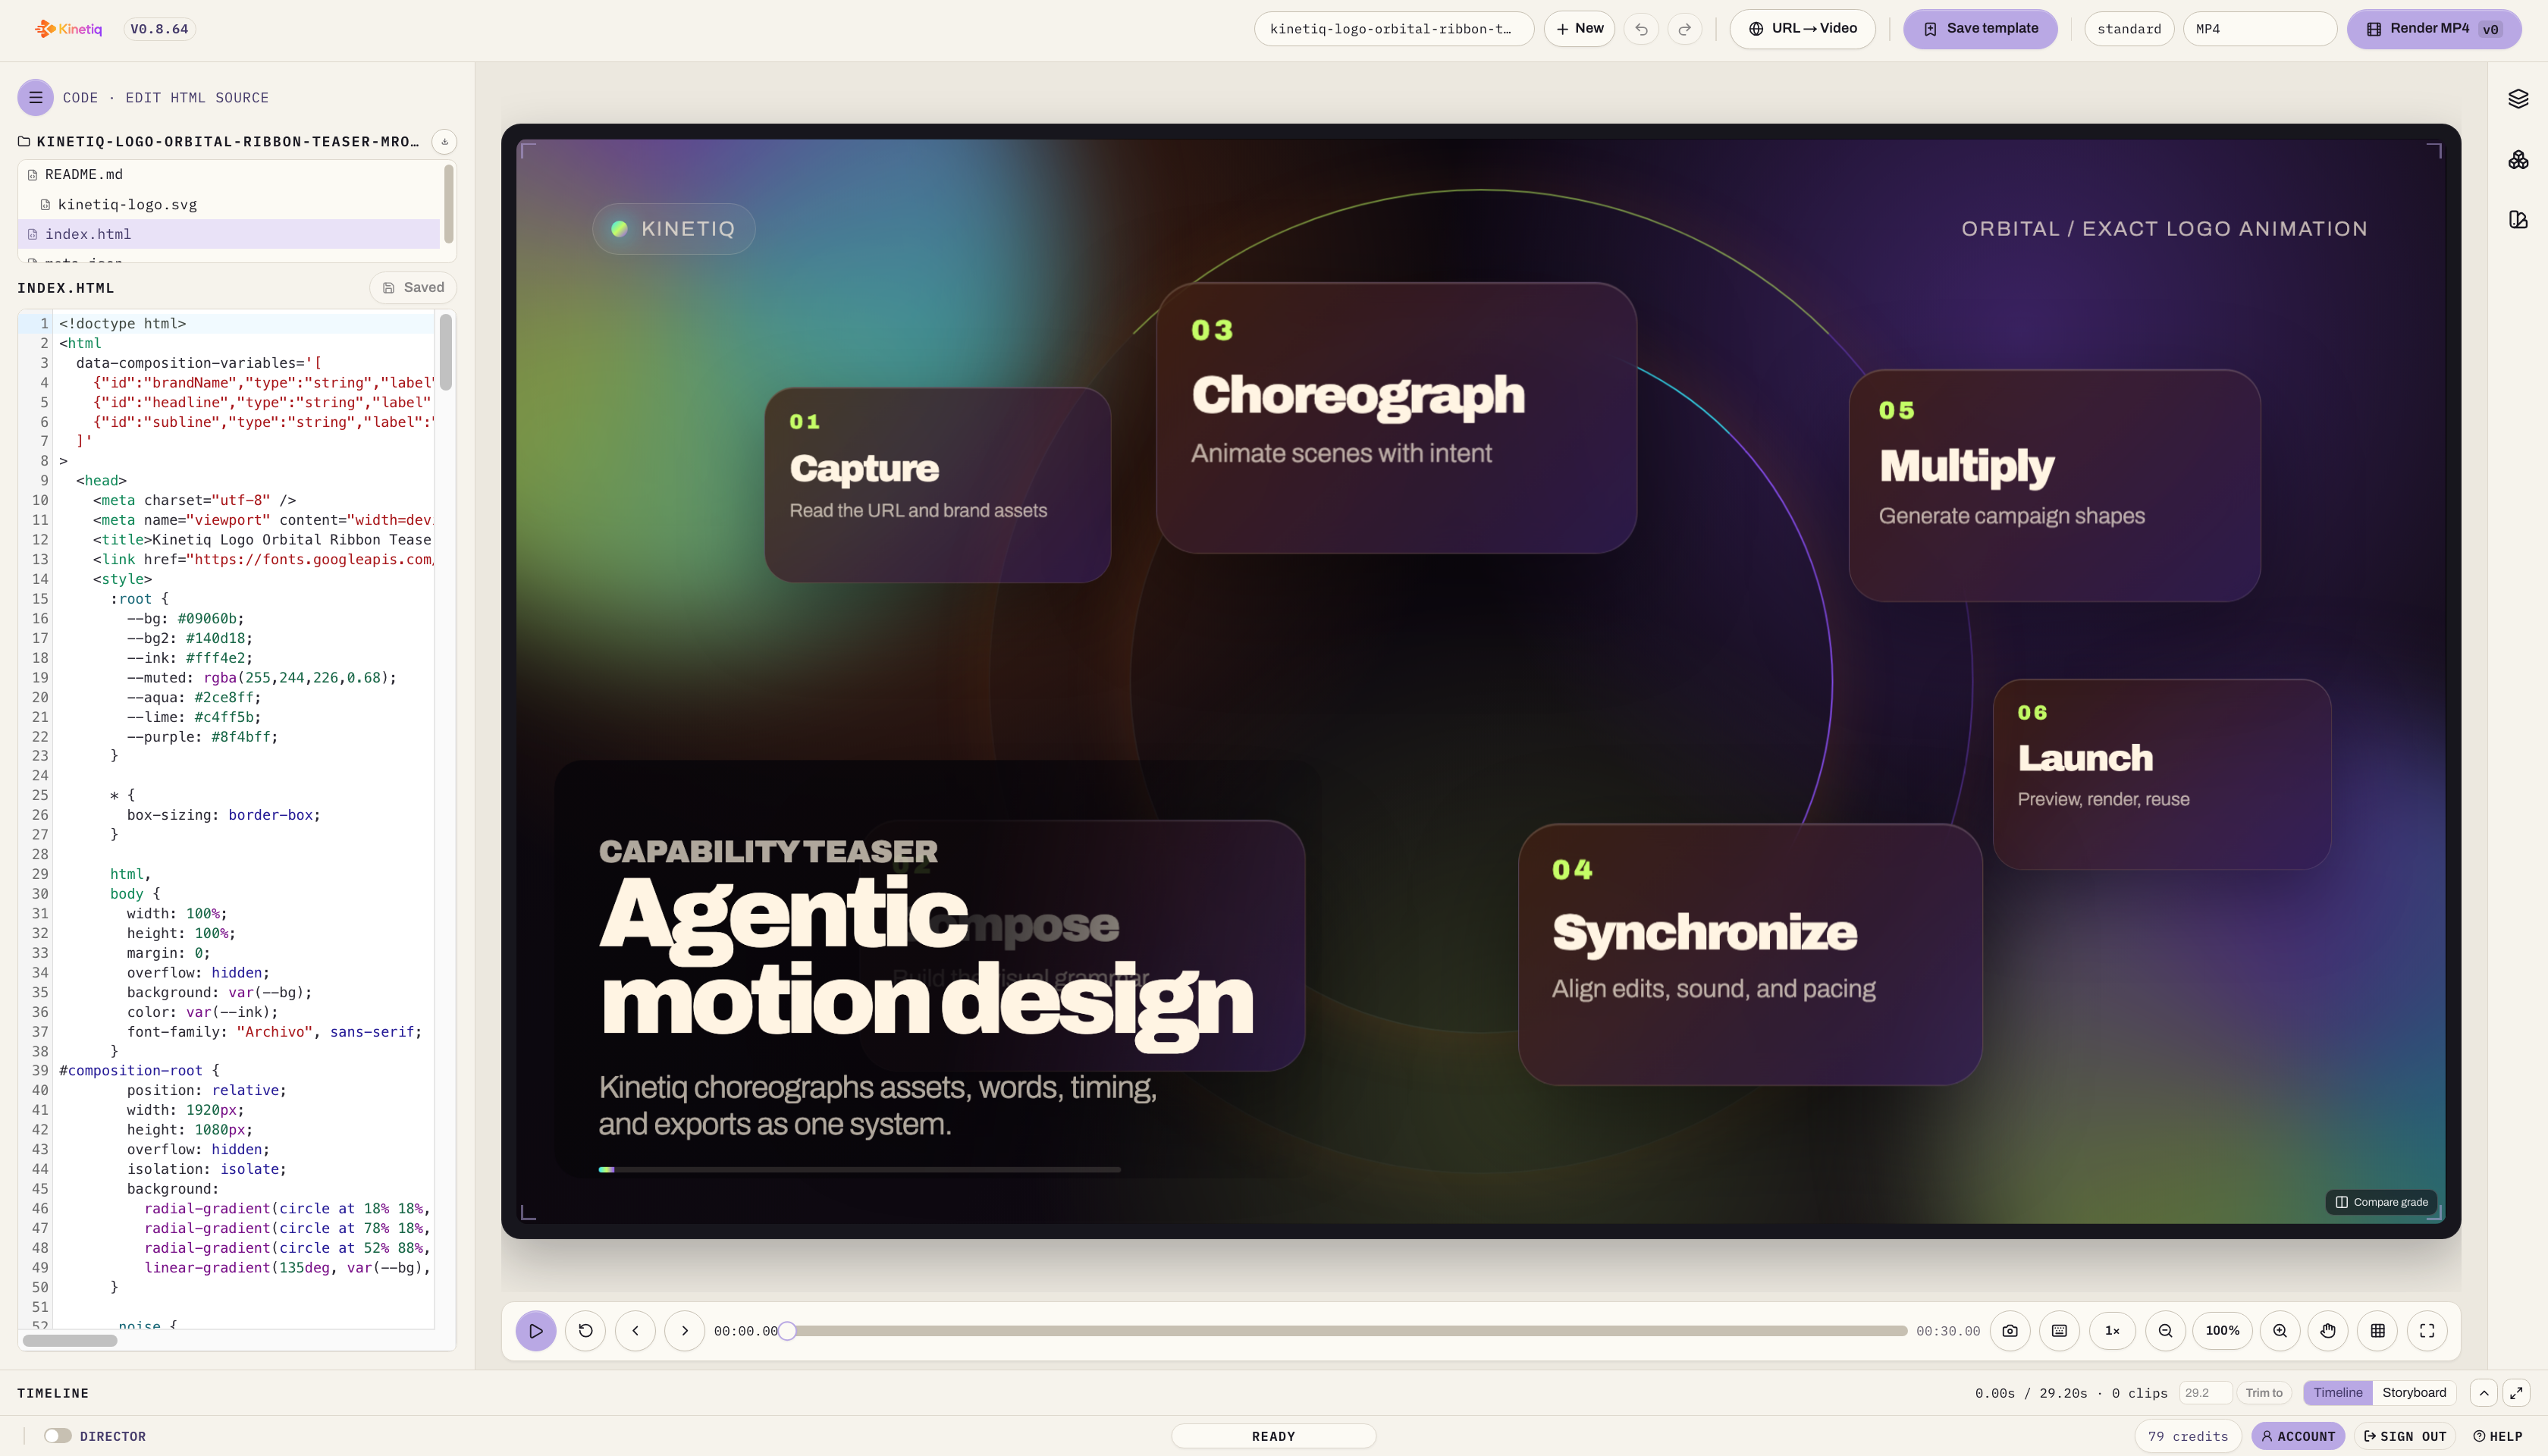Select index.html in the file tree
Image resolution: width=2548 pixels, height=1456 pixels.
click(x=229, y=234)
